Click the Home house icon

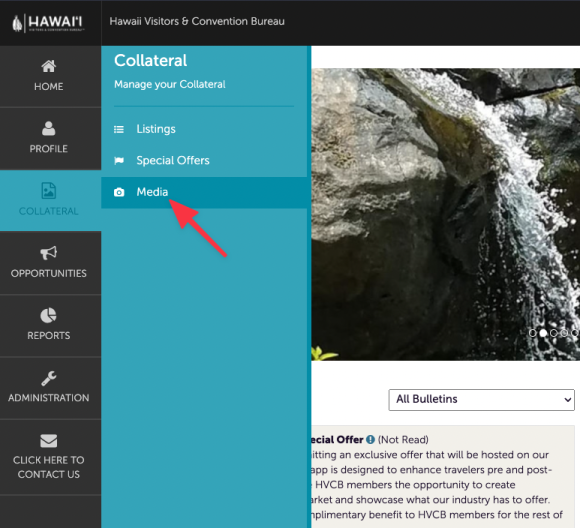point(48,66)
